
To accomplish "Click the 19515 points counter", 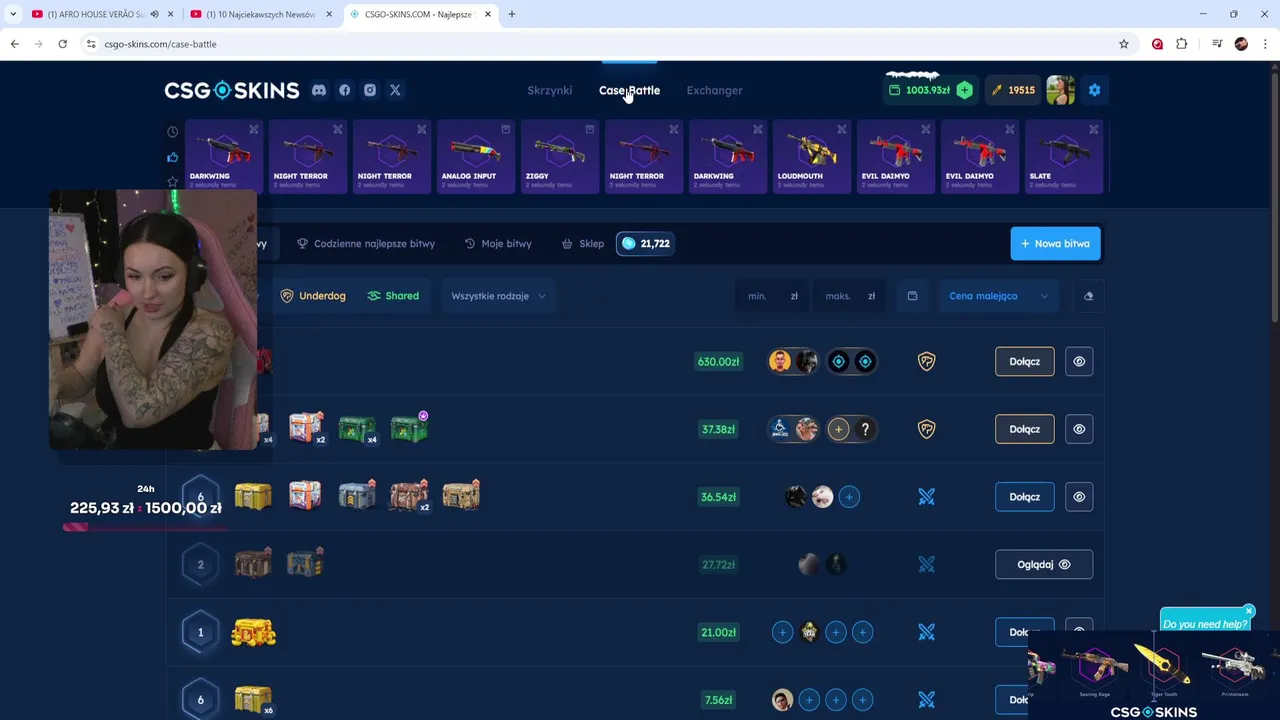I will tap(1013, 90).
